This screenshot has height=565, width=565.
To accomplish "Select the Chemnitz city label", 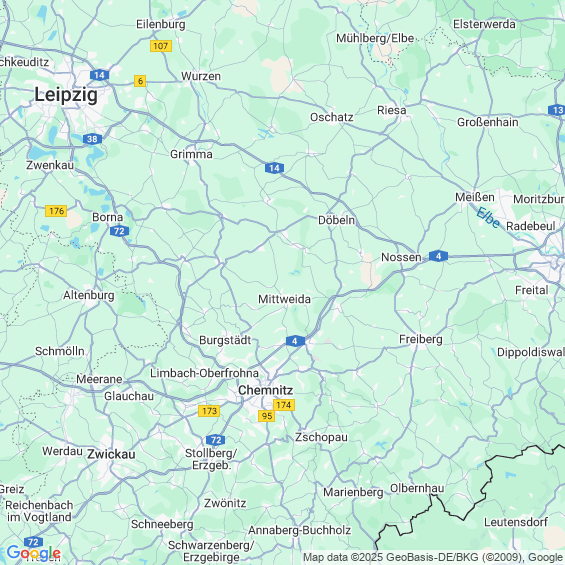I will 266,390.
